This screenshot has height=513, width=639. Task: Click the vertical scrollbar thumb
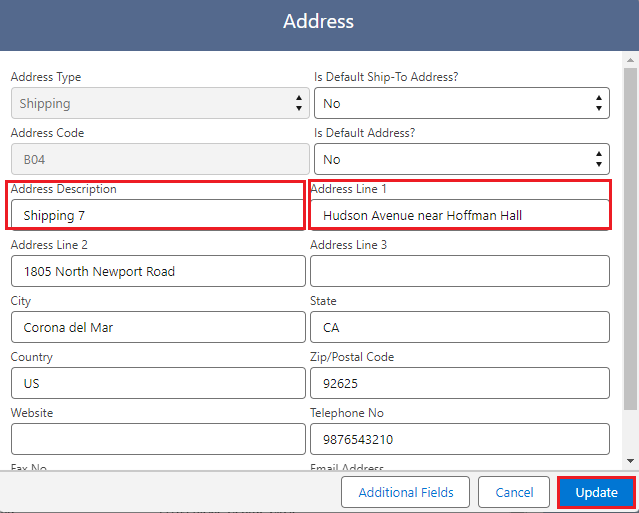630,240
